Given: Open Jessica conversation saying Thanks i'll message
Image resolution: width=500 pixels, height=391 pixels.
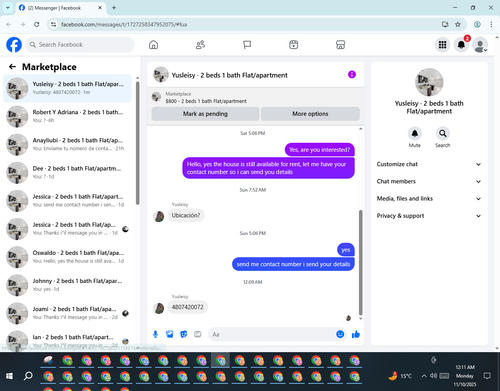Looking at the screenshot, I should coord(67,229).
